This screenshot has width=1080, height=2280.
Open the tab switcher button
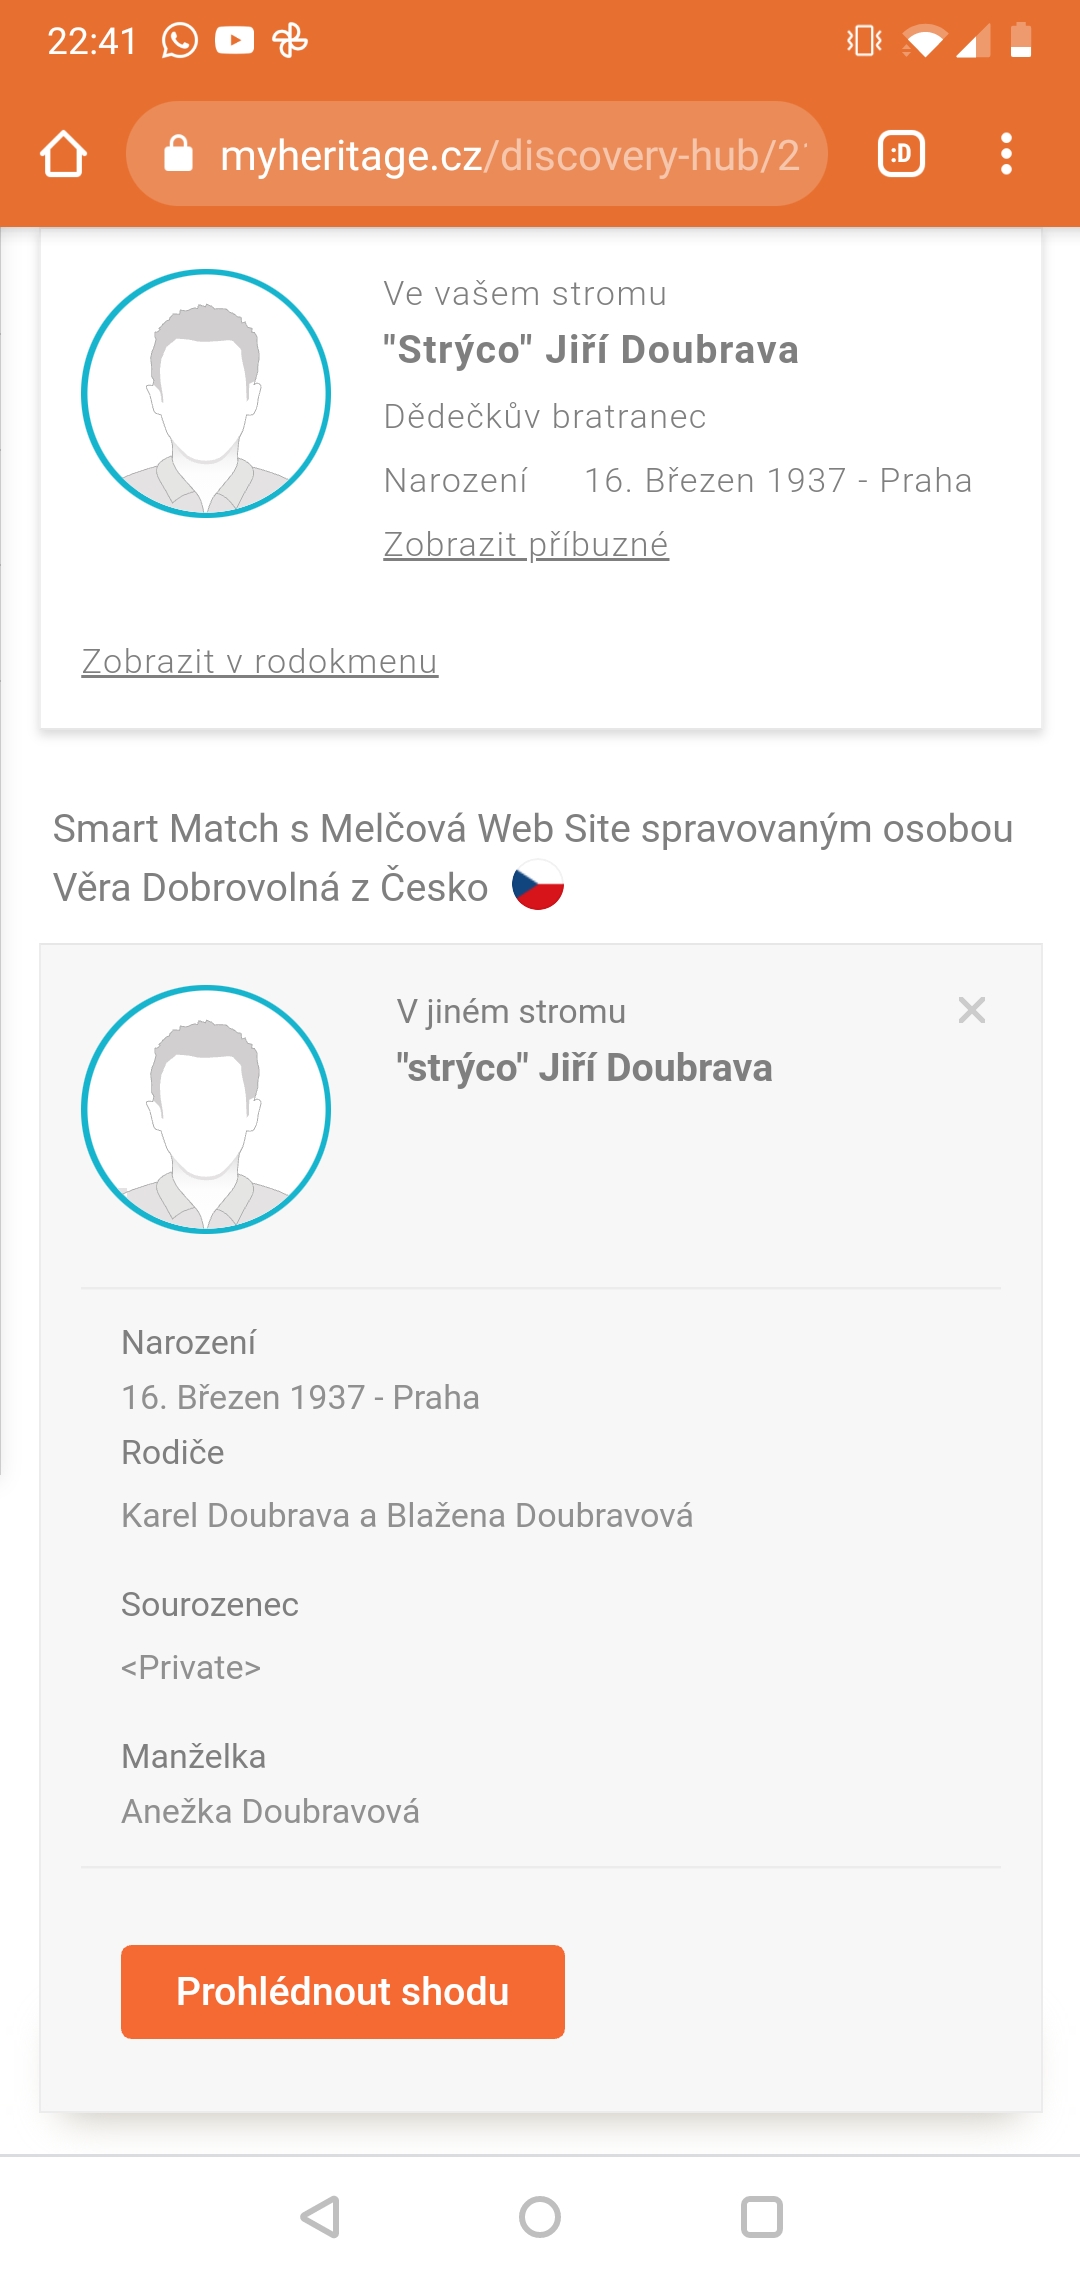(901, 154)
